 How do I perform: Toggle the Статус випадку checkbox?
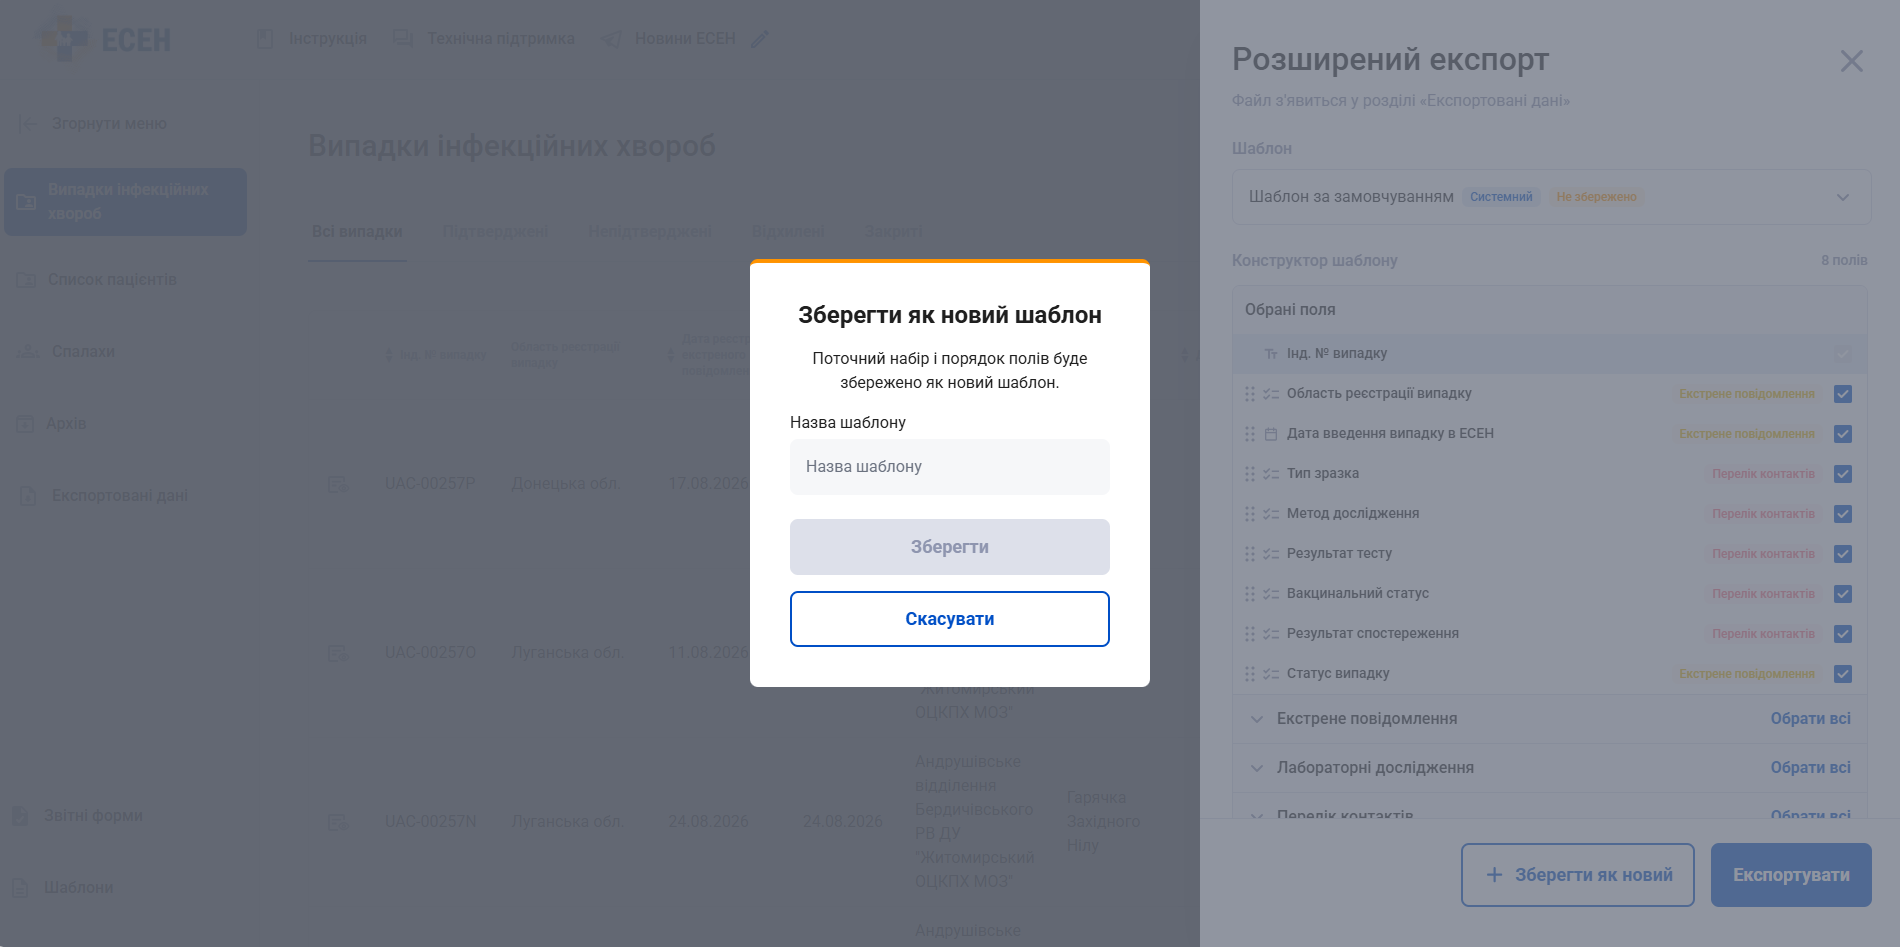pos(1843,674)
